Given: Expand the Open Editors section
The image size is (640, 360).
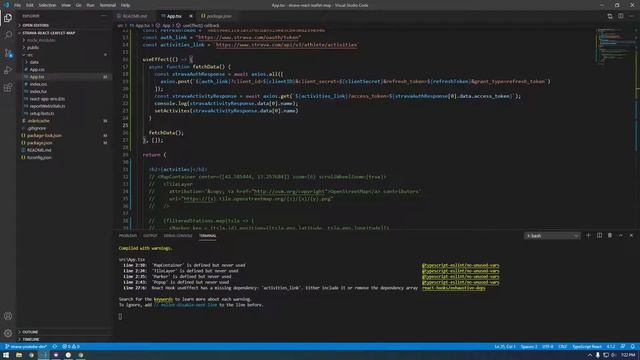Looking at the screenshot, I should tap(35, 25).
